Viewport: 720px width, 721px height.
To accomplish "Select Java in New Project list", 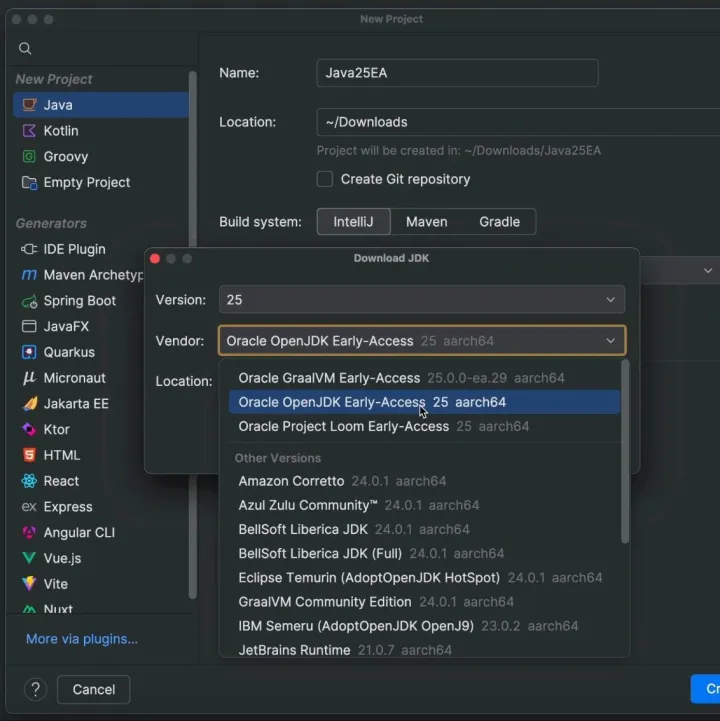I will [101, 105].
